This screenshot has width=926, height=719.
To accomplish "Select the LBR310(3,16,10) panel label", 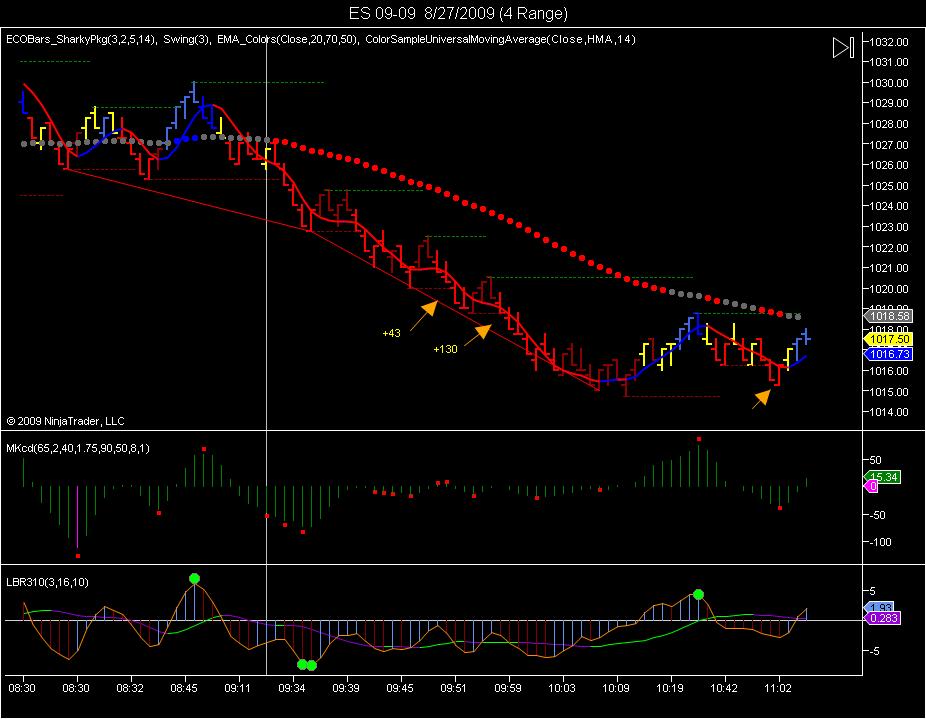I will point(47,583).
